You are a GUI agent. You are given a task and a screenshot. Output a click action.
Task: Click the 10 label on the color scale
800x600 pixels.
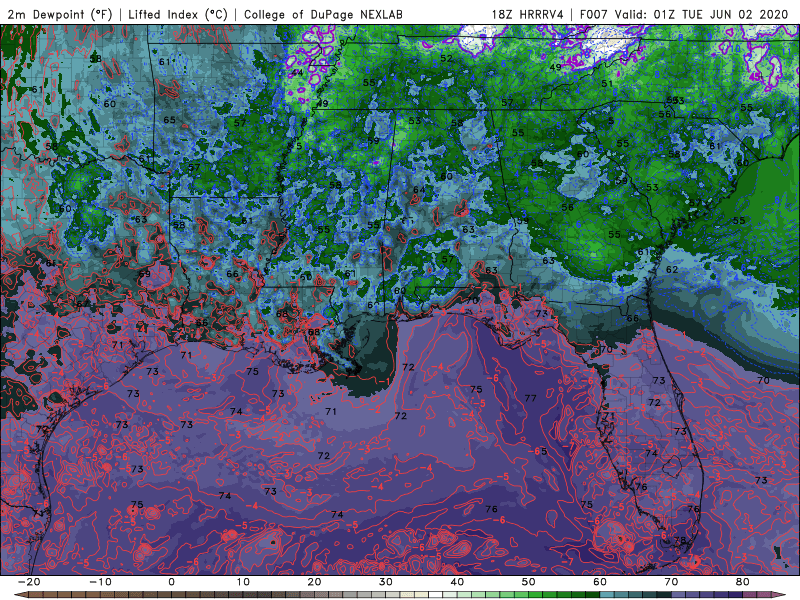click(x=243, y=582)
